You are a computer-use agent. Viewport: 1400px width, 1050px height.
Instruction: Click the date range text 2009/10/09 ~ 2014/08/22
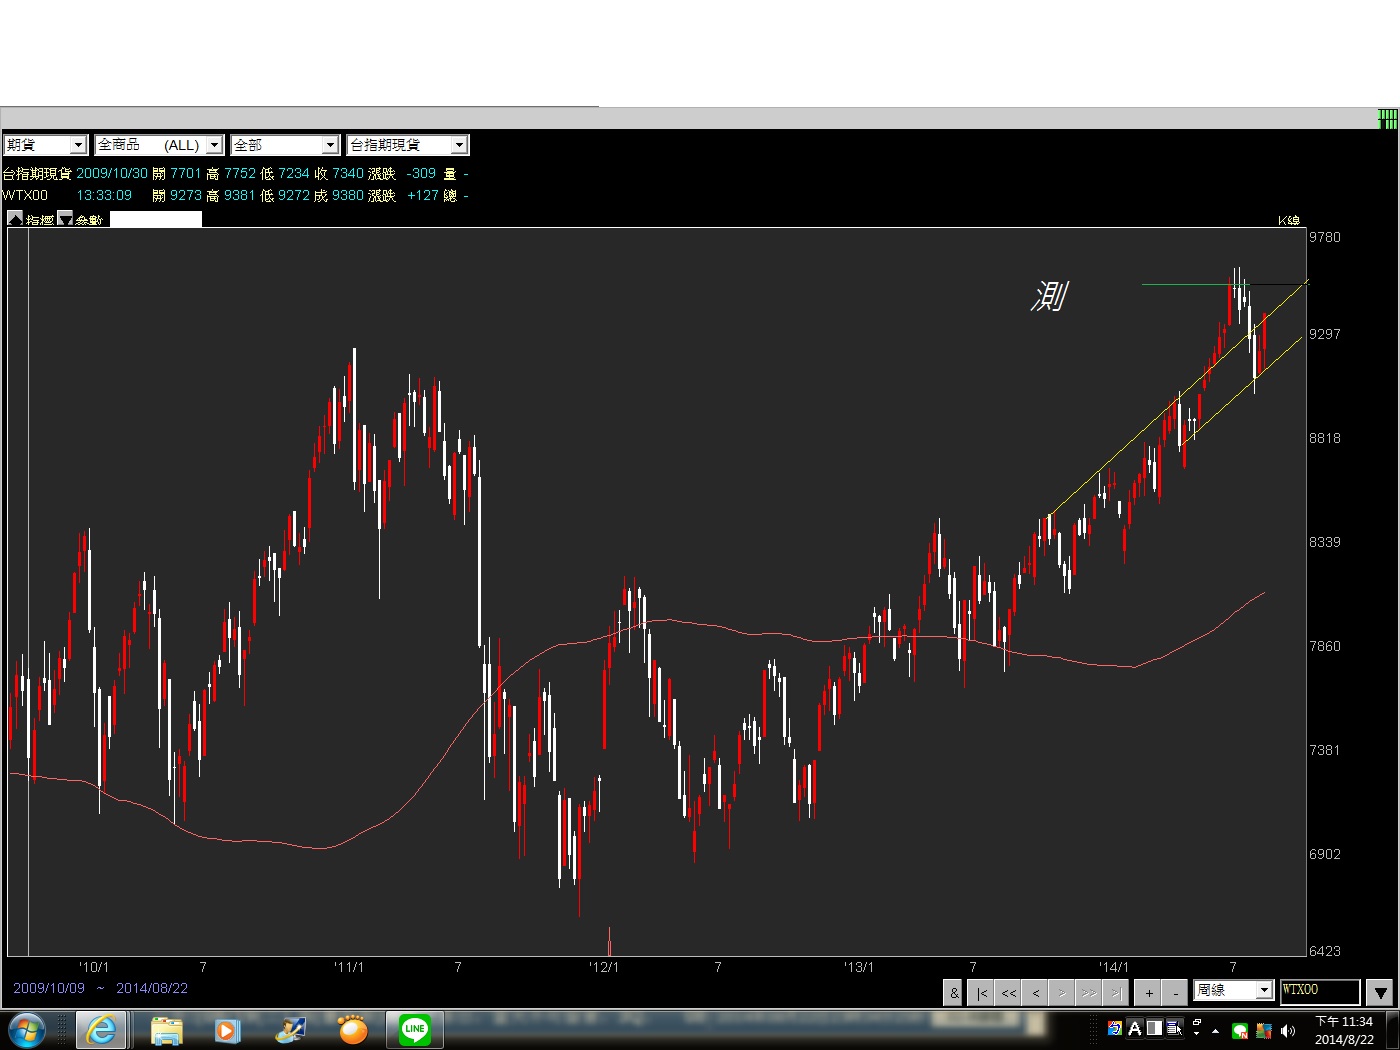pos(100,988)
